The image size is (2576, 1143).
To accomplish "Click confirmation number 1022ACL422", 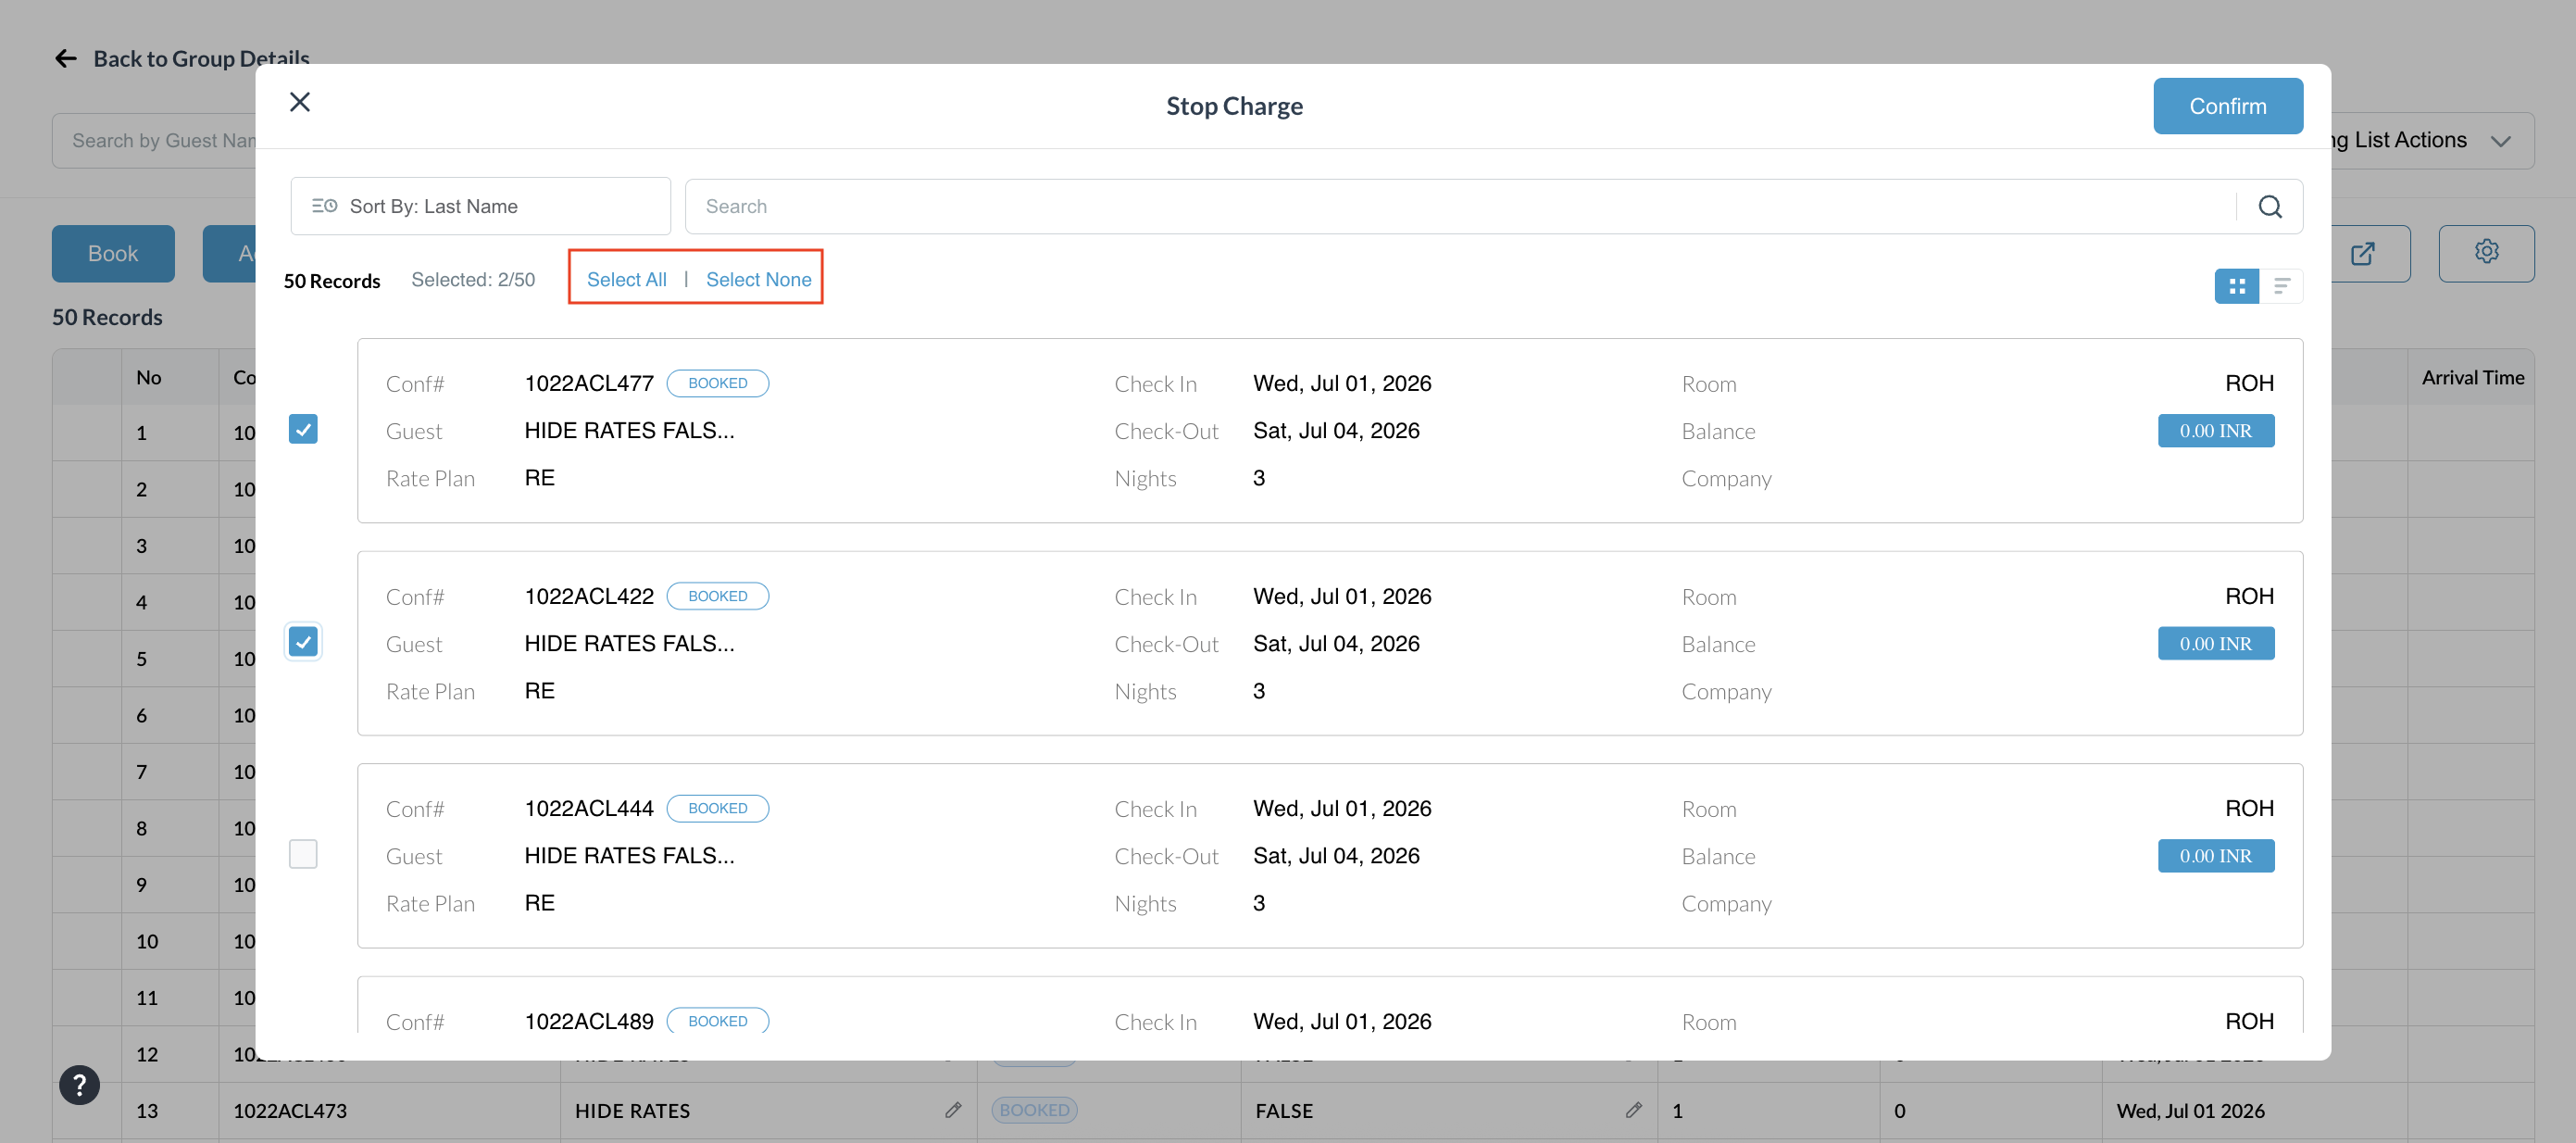I will pyautogui.click(x=589, y=596).
